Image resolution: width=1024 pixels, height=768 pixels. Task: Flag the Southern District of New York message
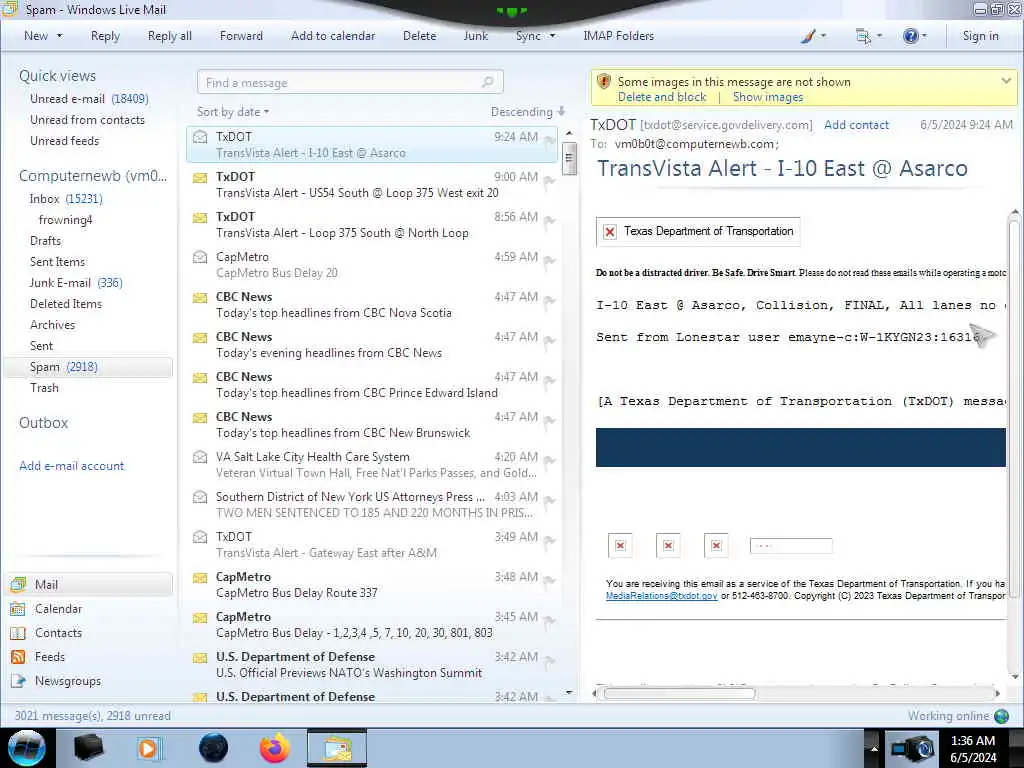[549, 501]
